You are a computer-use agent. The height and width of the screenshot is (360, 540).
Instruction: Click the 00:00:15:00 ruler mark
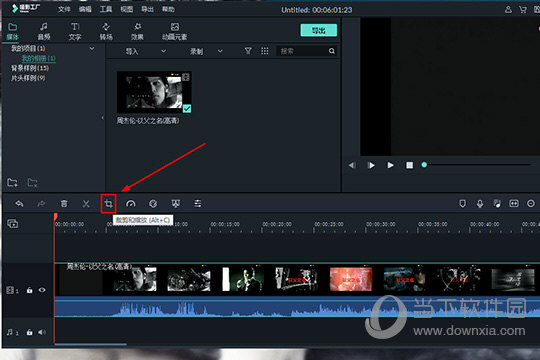tap(225, 224)
